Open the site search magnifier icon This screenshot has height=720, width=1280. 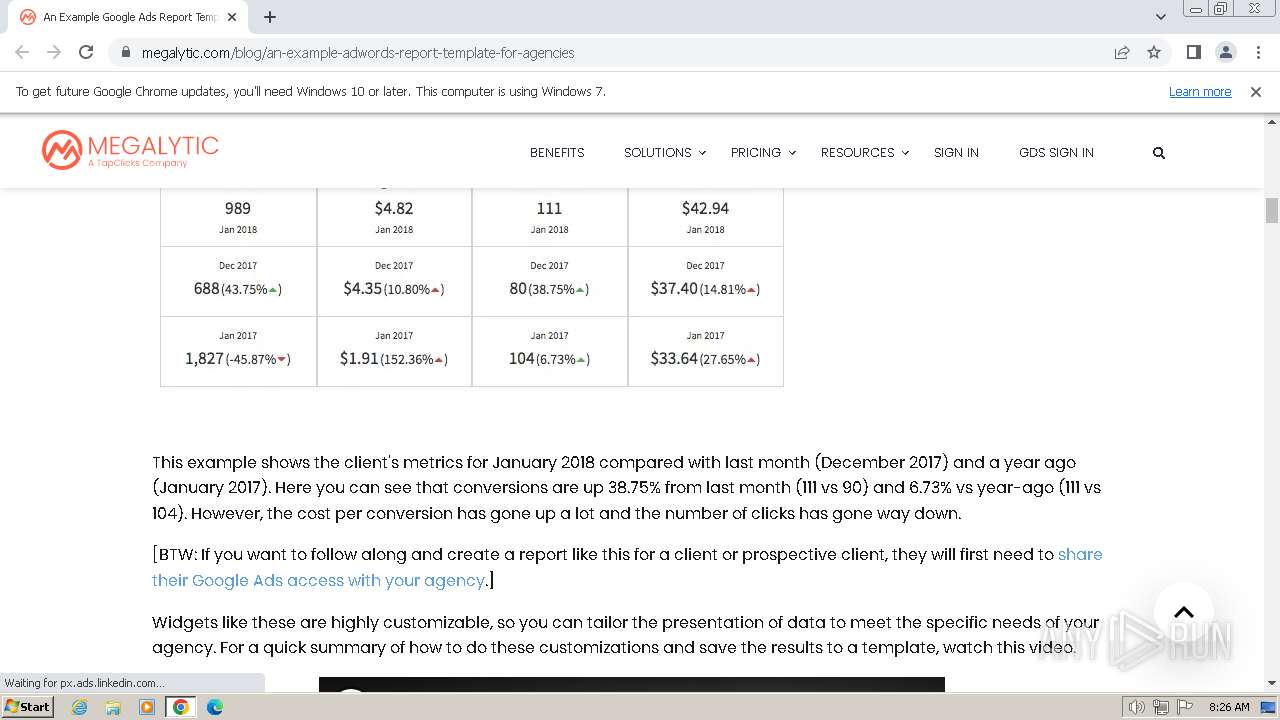1159,153
